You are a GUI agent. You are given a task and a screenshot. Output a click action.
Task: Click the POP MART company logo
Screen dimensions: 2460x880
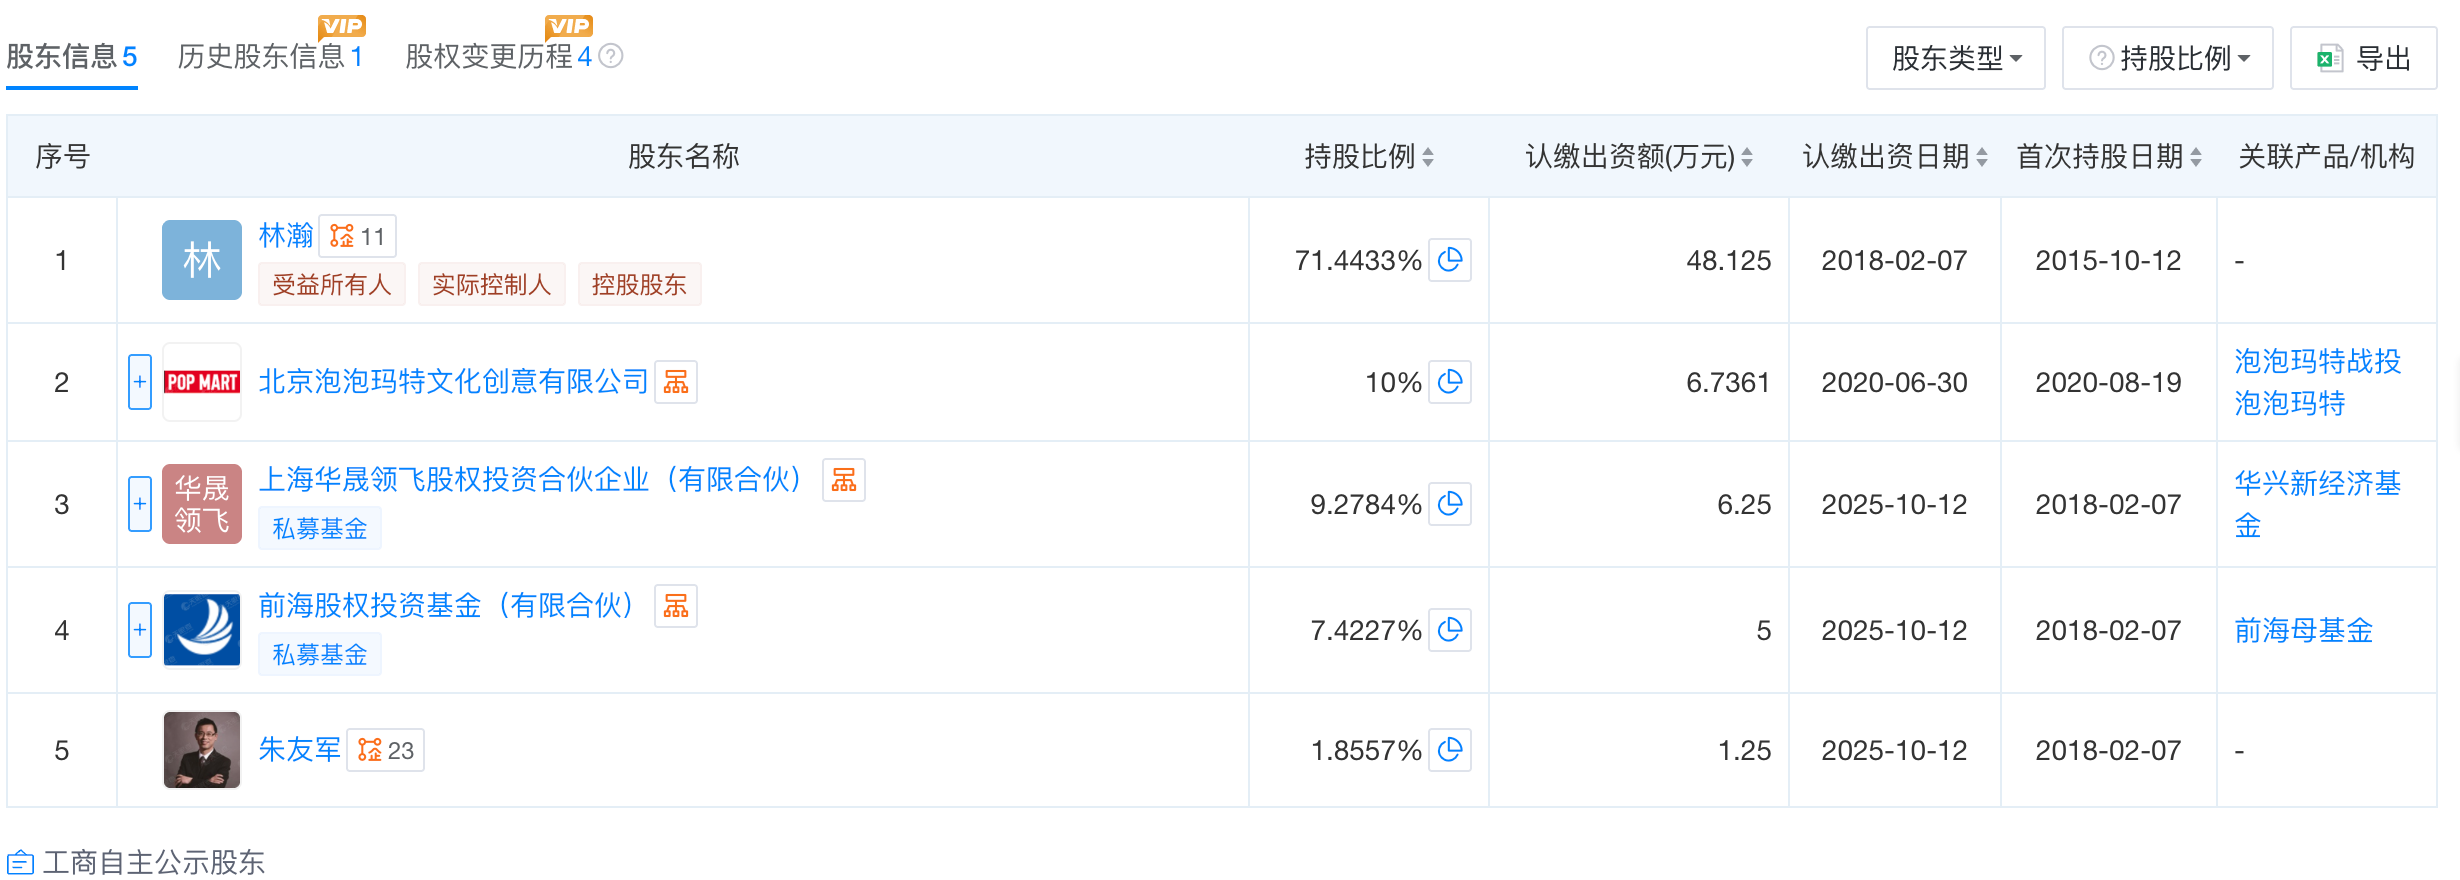(x=202, y=382)
